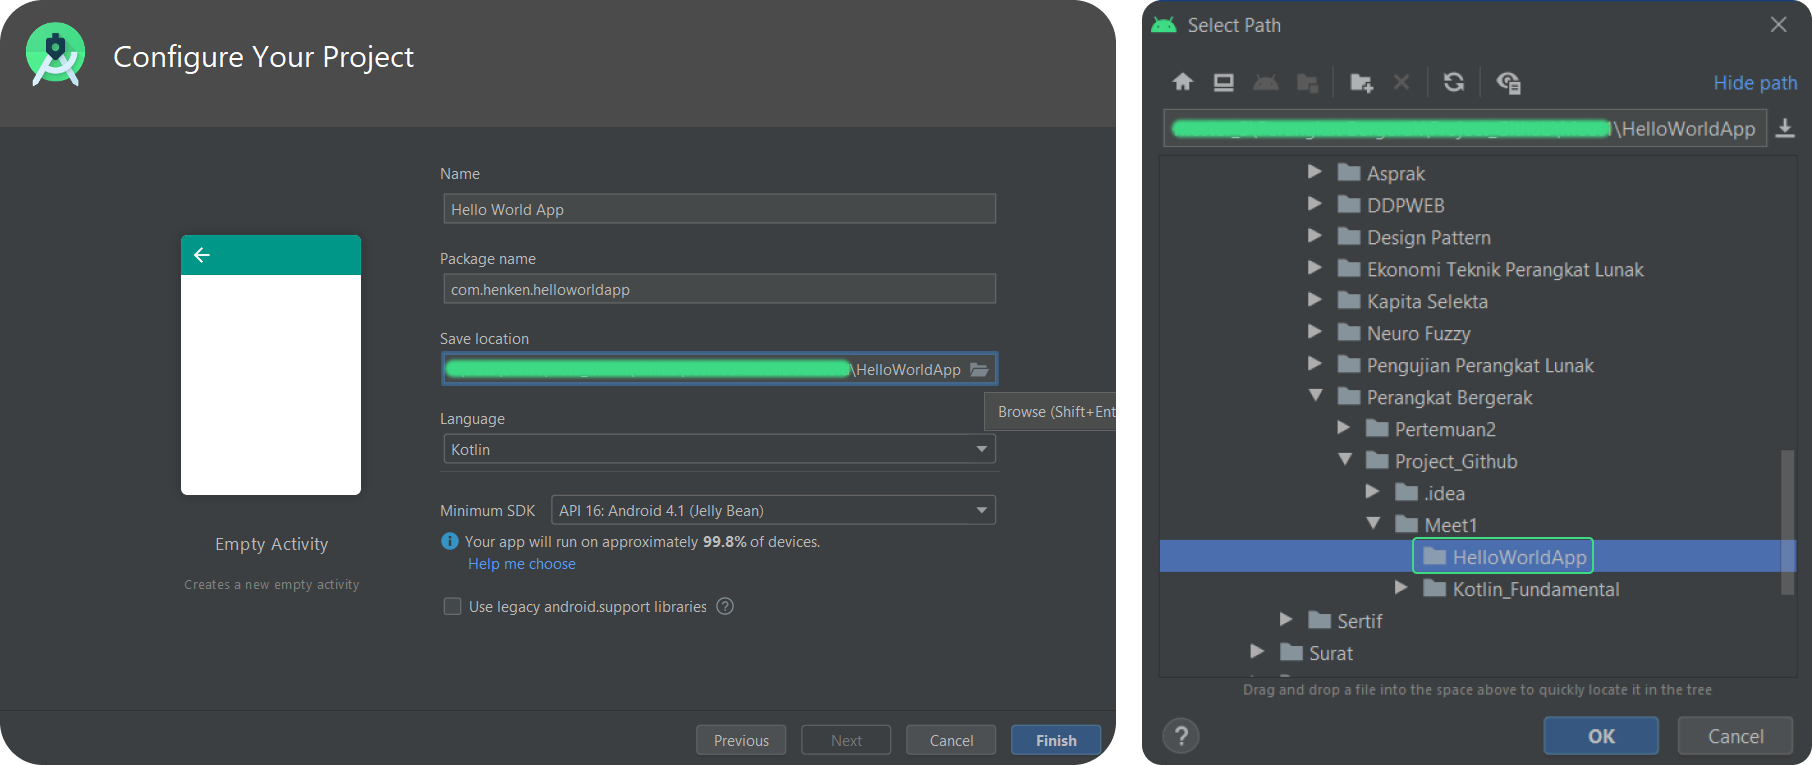
Task: Expand the Kapita Selekta folder
Action: (1315, 300)
